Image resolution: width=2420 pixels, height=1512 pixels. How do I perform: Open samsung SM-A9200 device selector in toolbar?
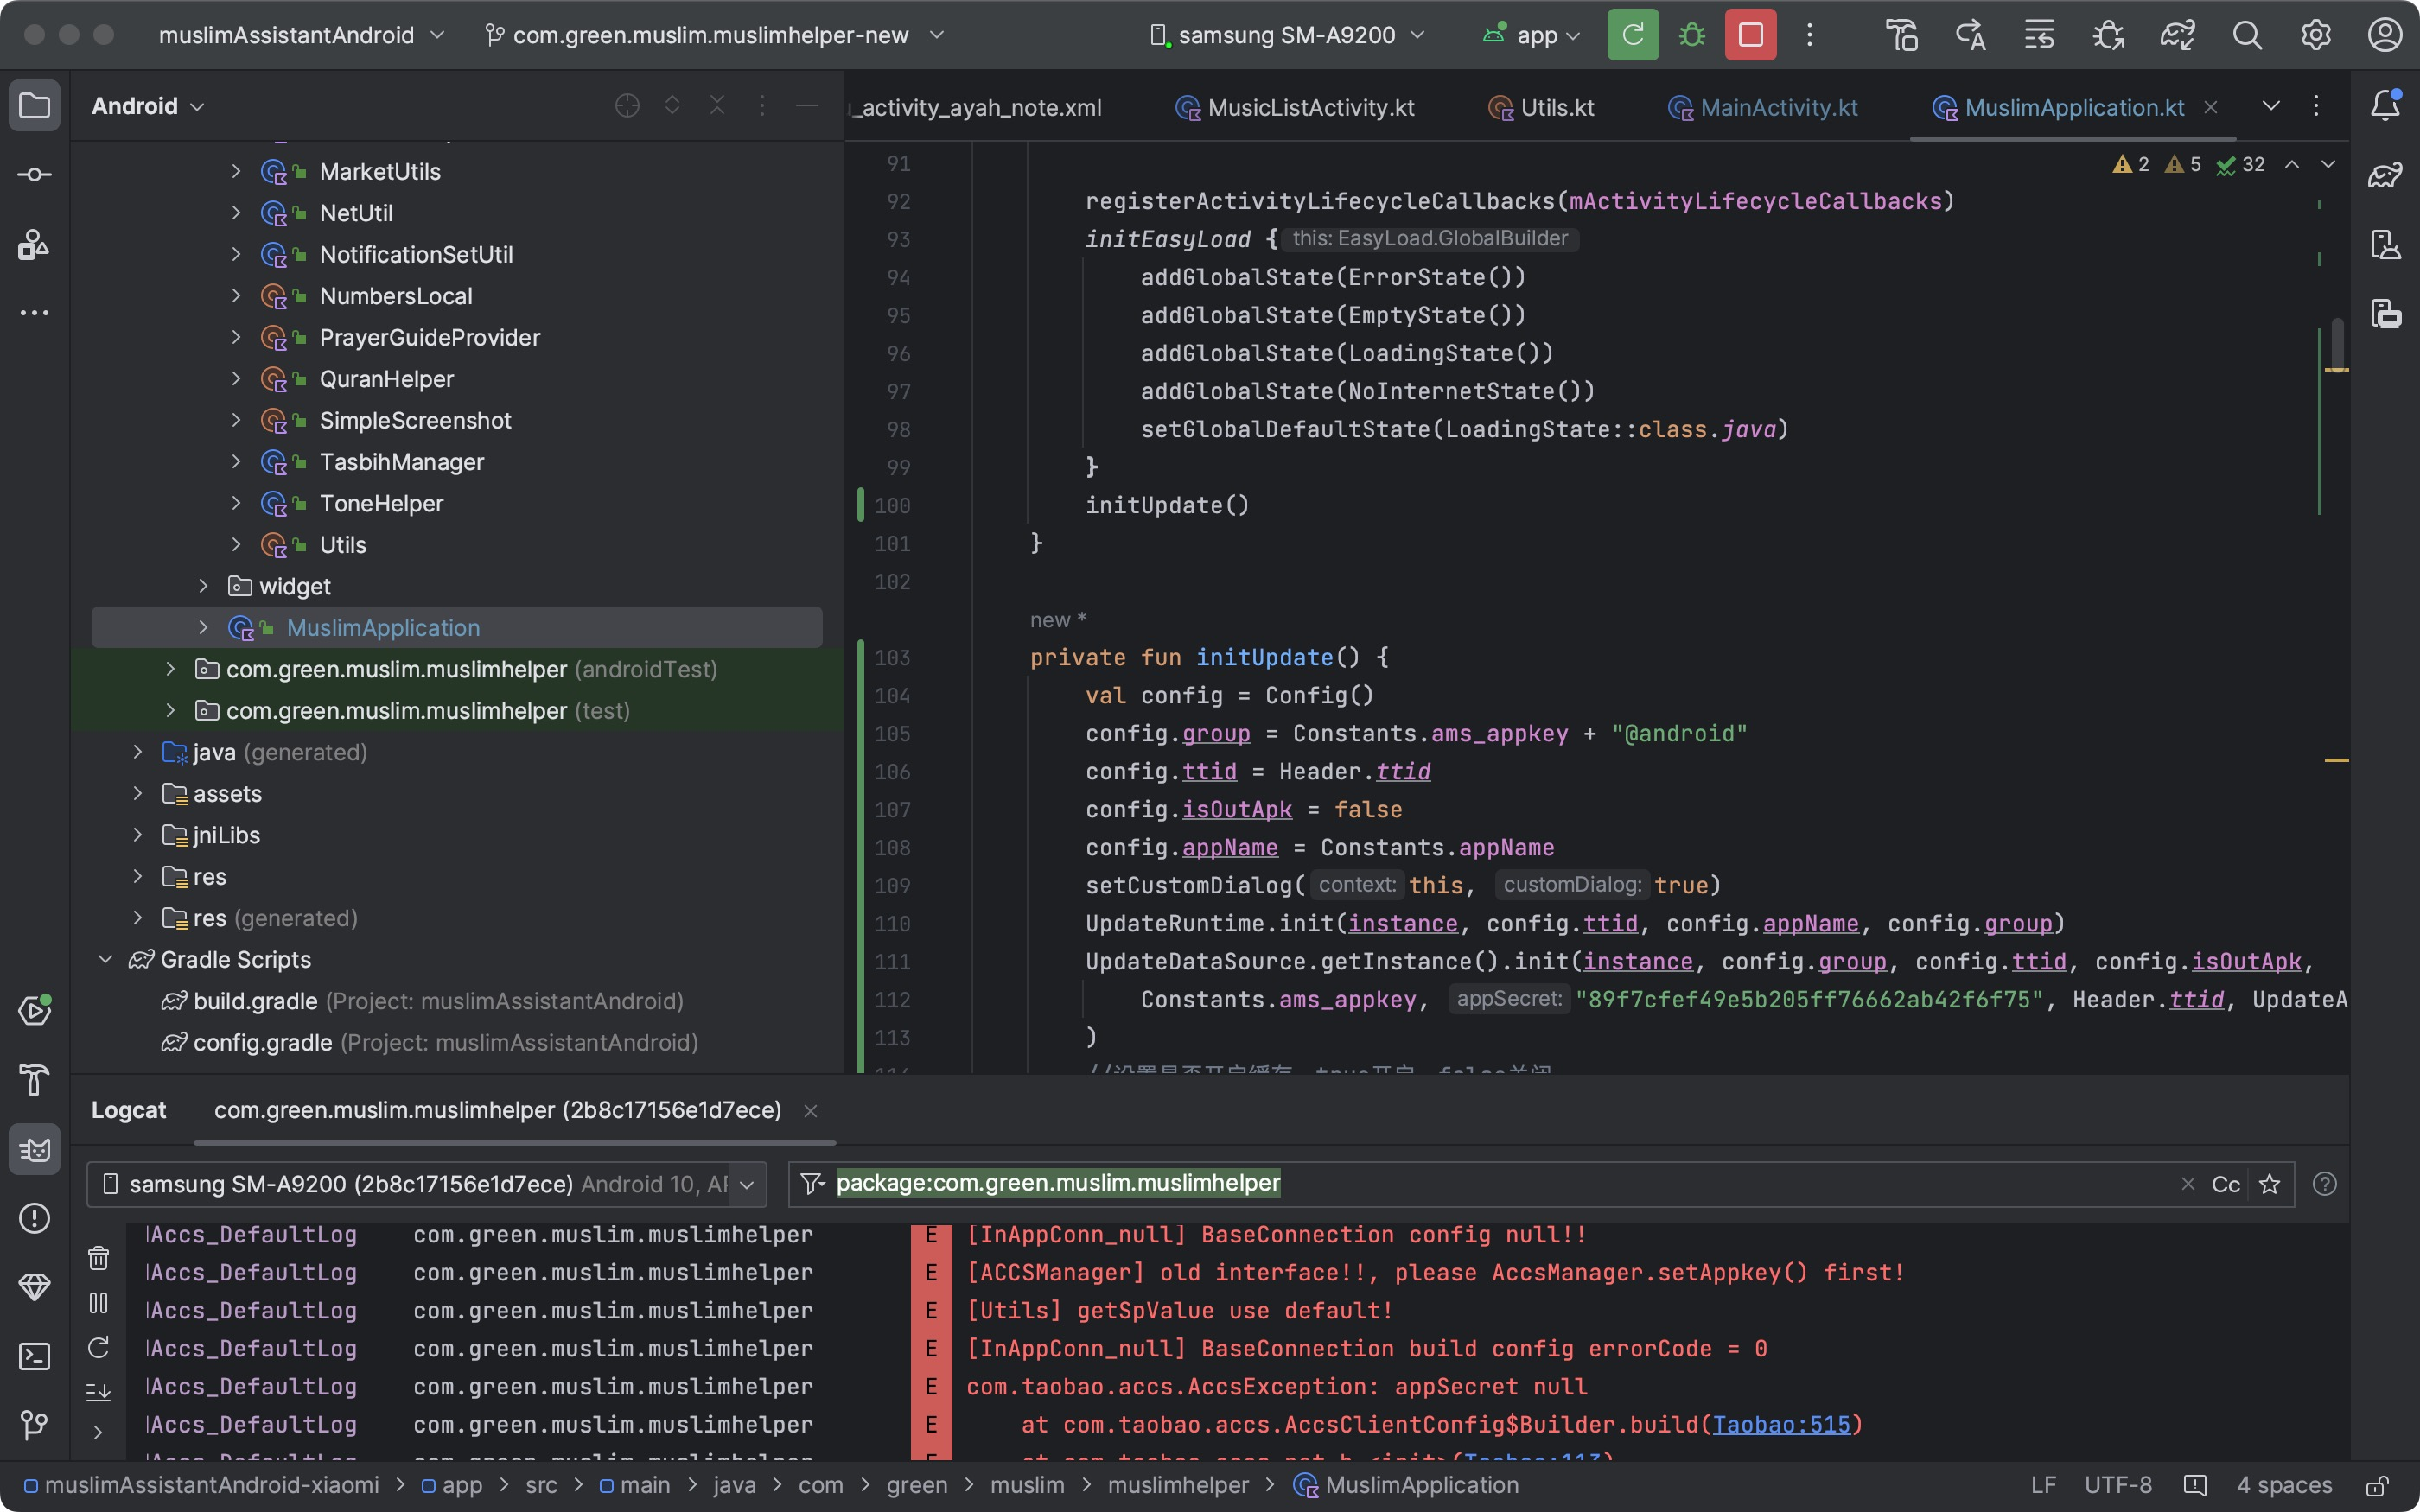1287,35
